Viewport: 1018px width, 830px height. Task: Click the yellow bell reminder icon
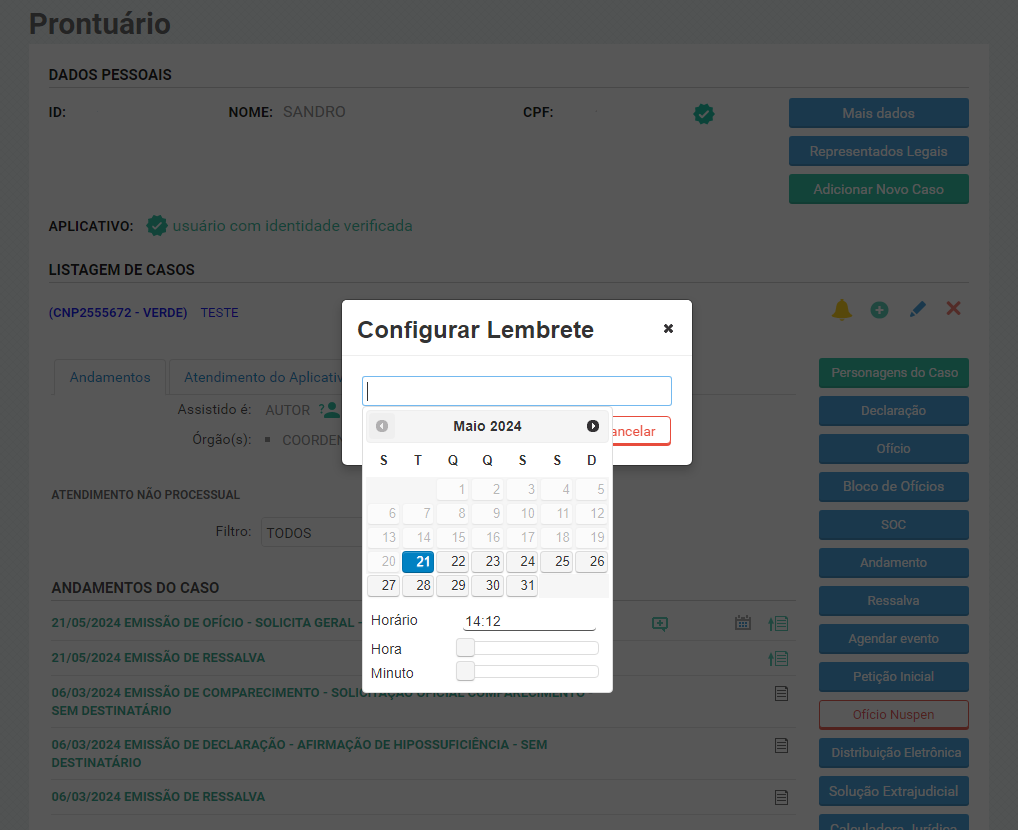[x=842, y=310]
